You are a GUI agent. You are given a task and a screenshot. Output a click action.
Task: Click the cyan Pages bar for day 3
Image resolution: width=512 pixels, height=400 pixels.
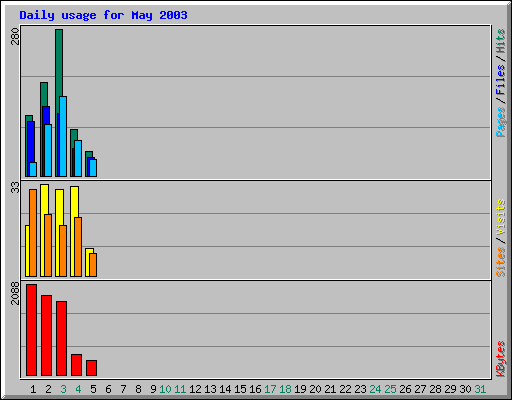(63, 136)
